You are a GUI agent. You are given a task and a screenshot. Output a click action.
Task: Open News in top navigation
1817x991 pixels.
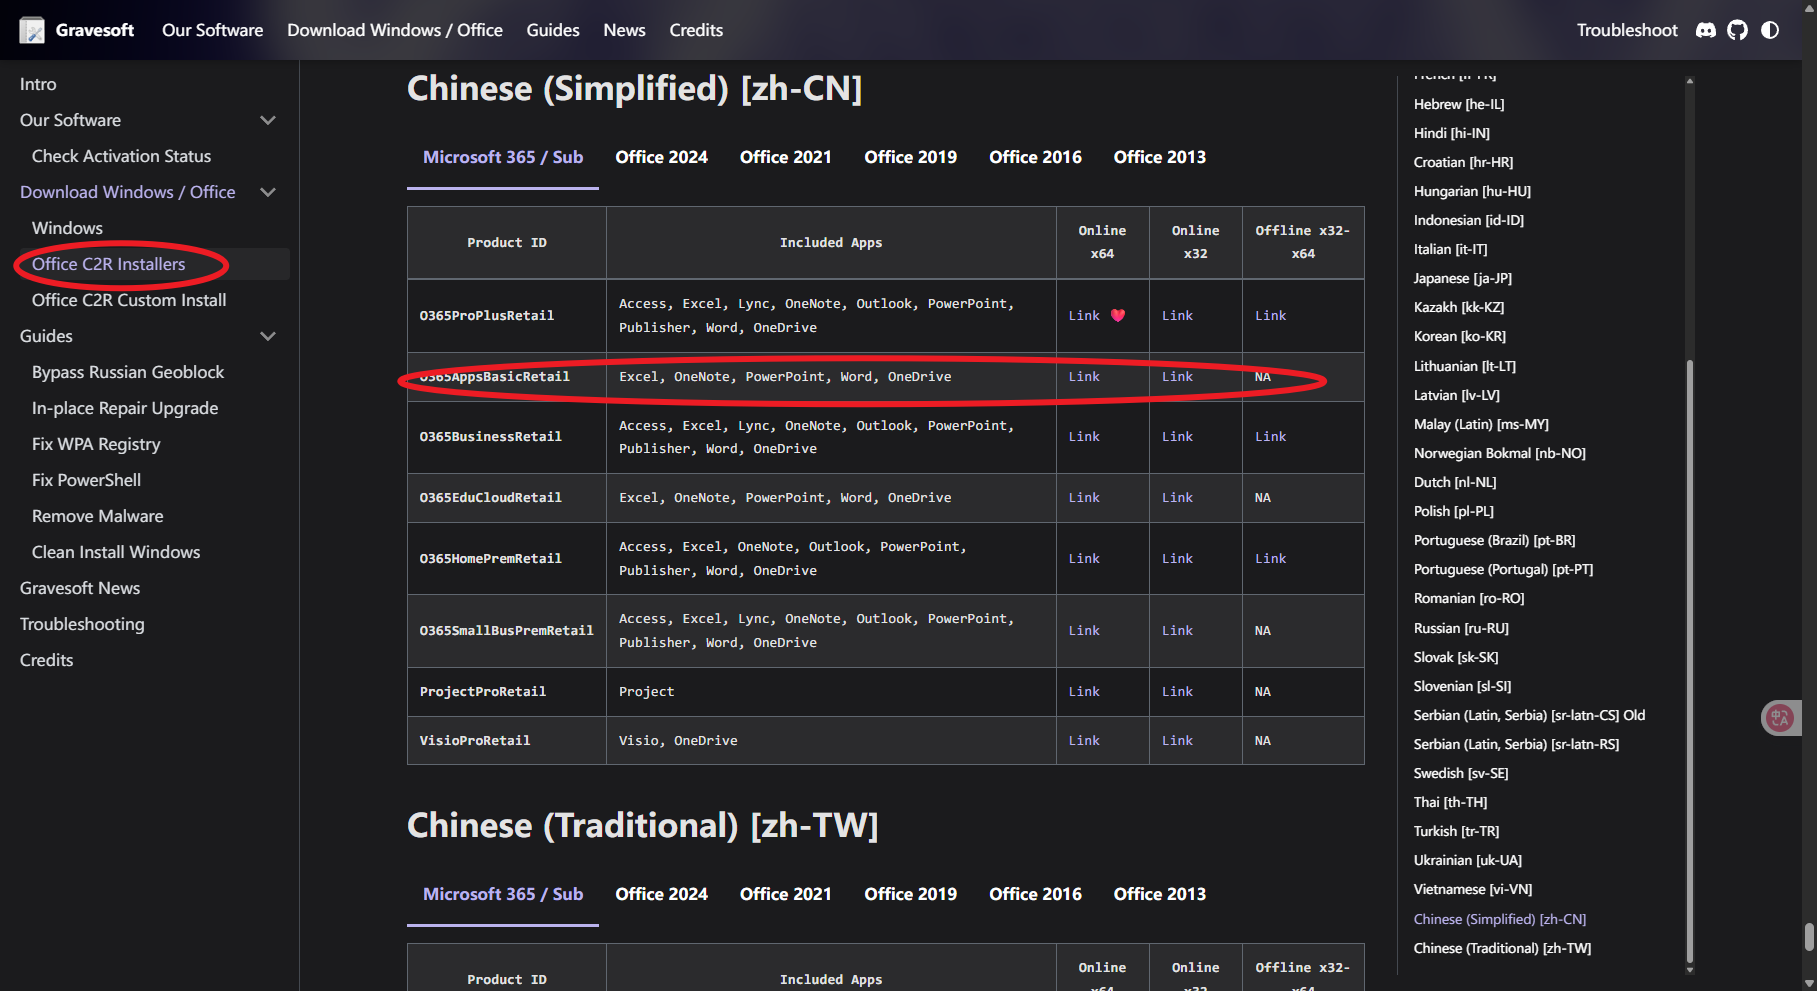coord(624,30)
